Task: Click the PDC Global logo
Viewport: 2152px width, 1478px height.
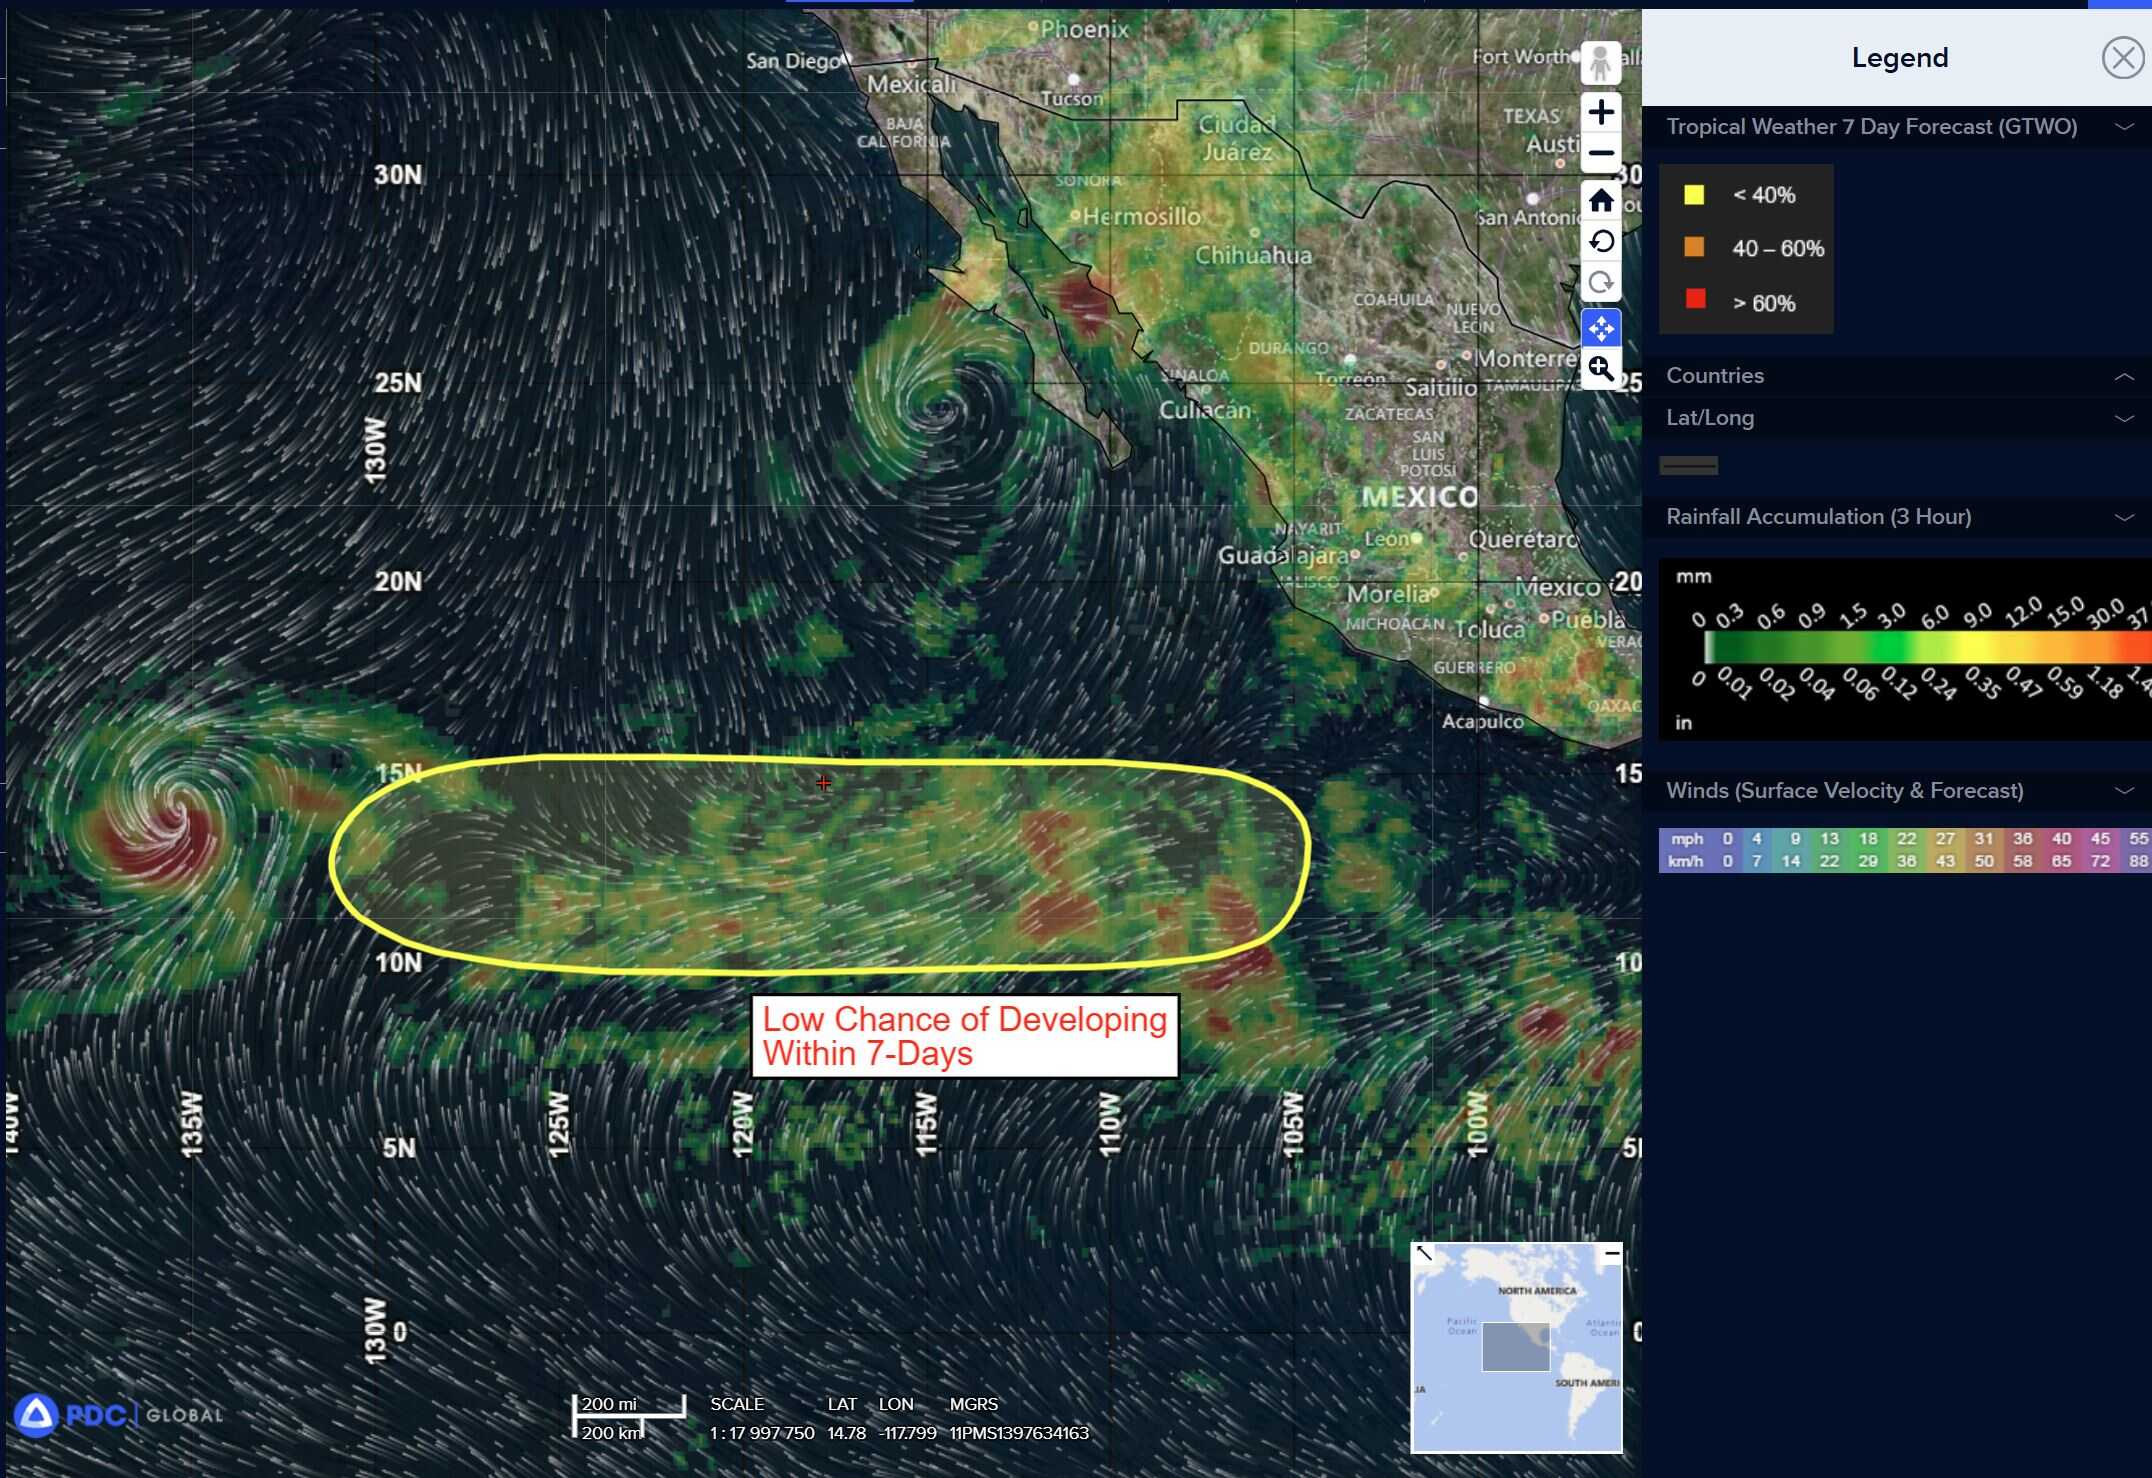Action: pos(118,1415)
